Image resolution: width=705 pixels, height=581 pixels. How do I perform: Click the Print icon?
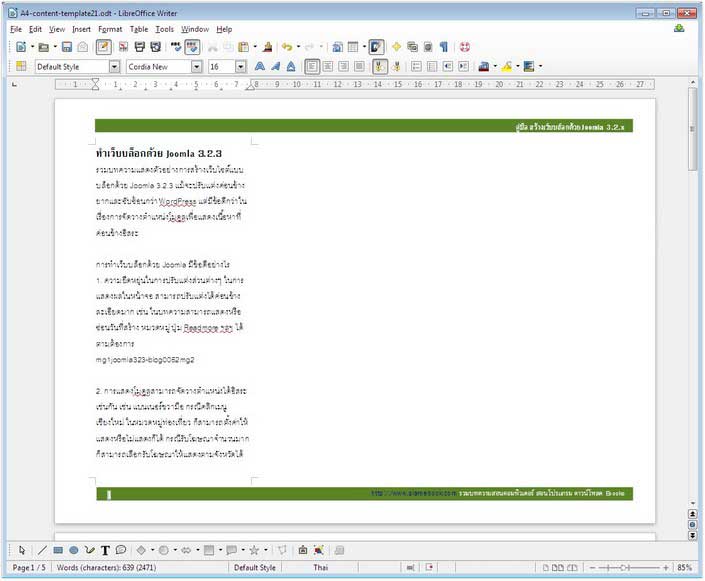pos(140,47)
